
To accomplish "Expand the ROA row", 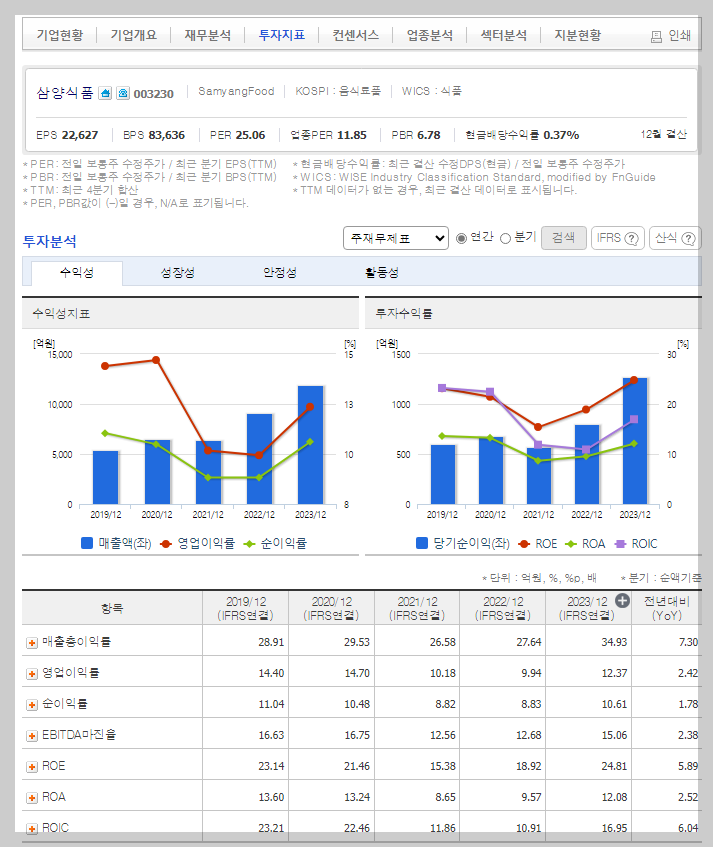I will tap(32, 798).
